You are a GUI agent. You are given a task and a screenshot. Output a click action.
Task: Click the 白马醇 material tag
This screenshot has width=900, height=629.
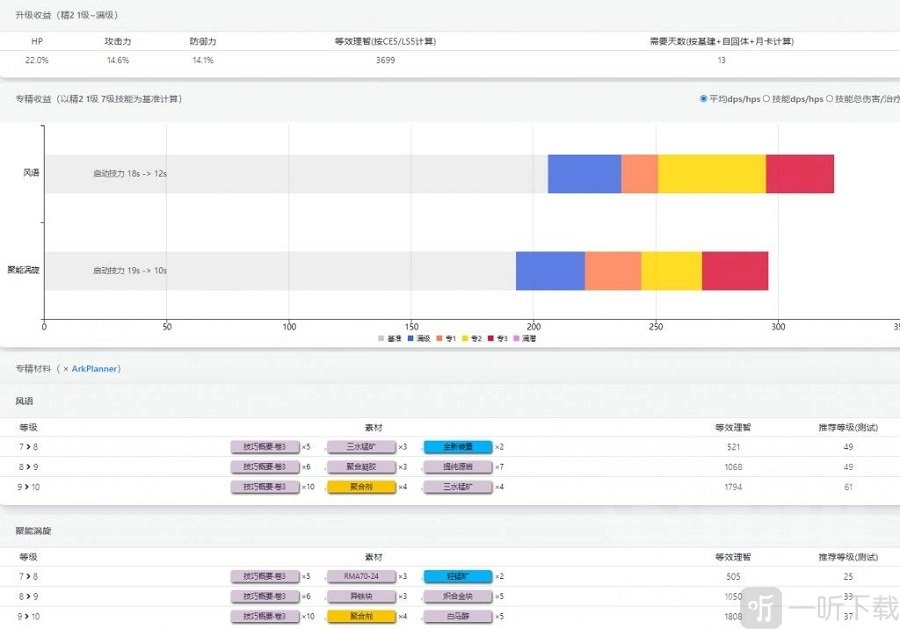pos(457,616)
